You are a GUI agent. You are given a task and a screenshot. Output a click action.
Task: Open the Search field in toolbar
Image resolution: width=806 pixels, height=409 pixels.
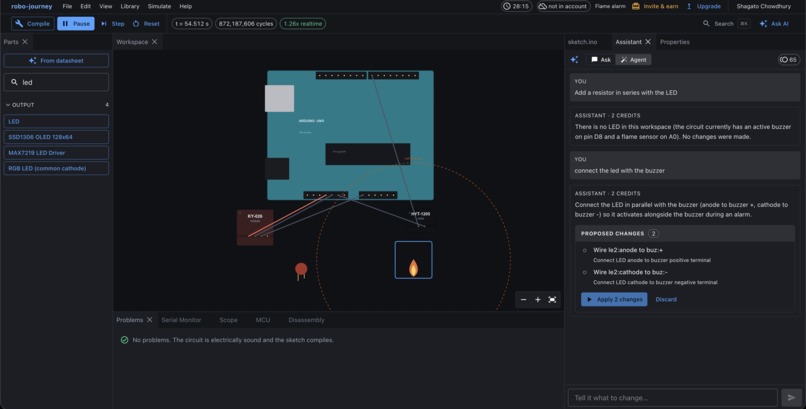[x=726, y=24]
